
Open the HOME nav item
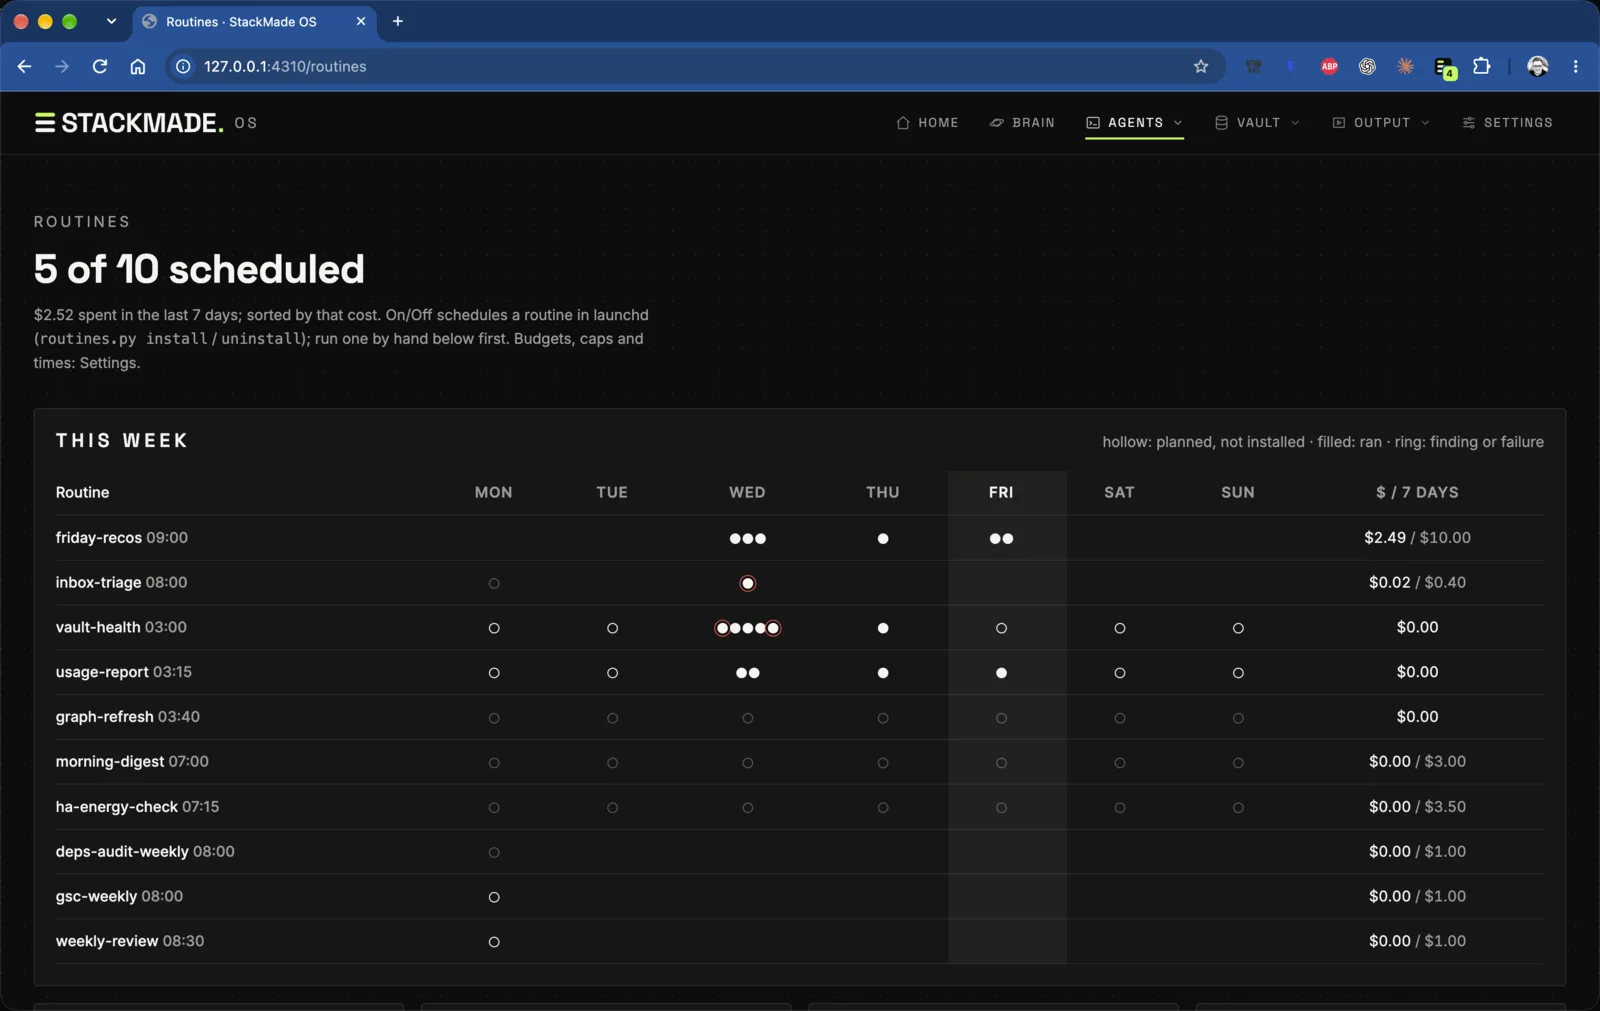click(927, 123)
